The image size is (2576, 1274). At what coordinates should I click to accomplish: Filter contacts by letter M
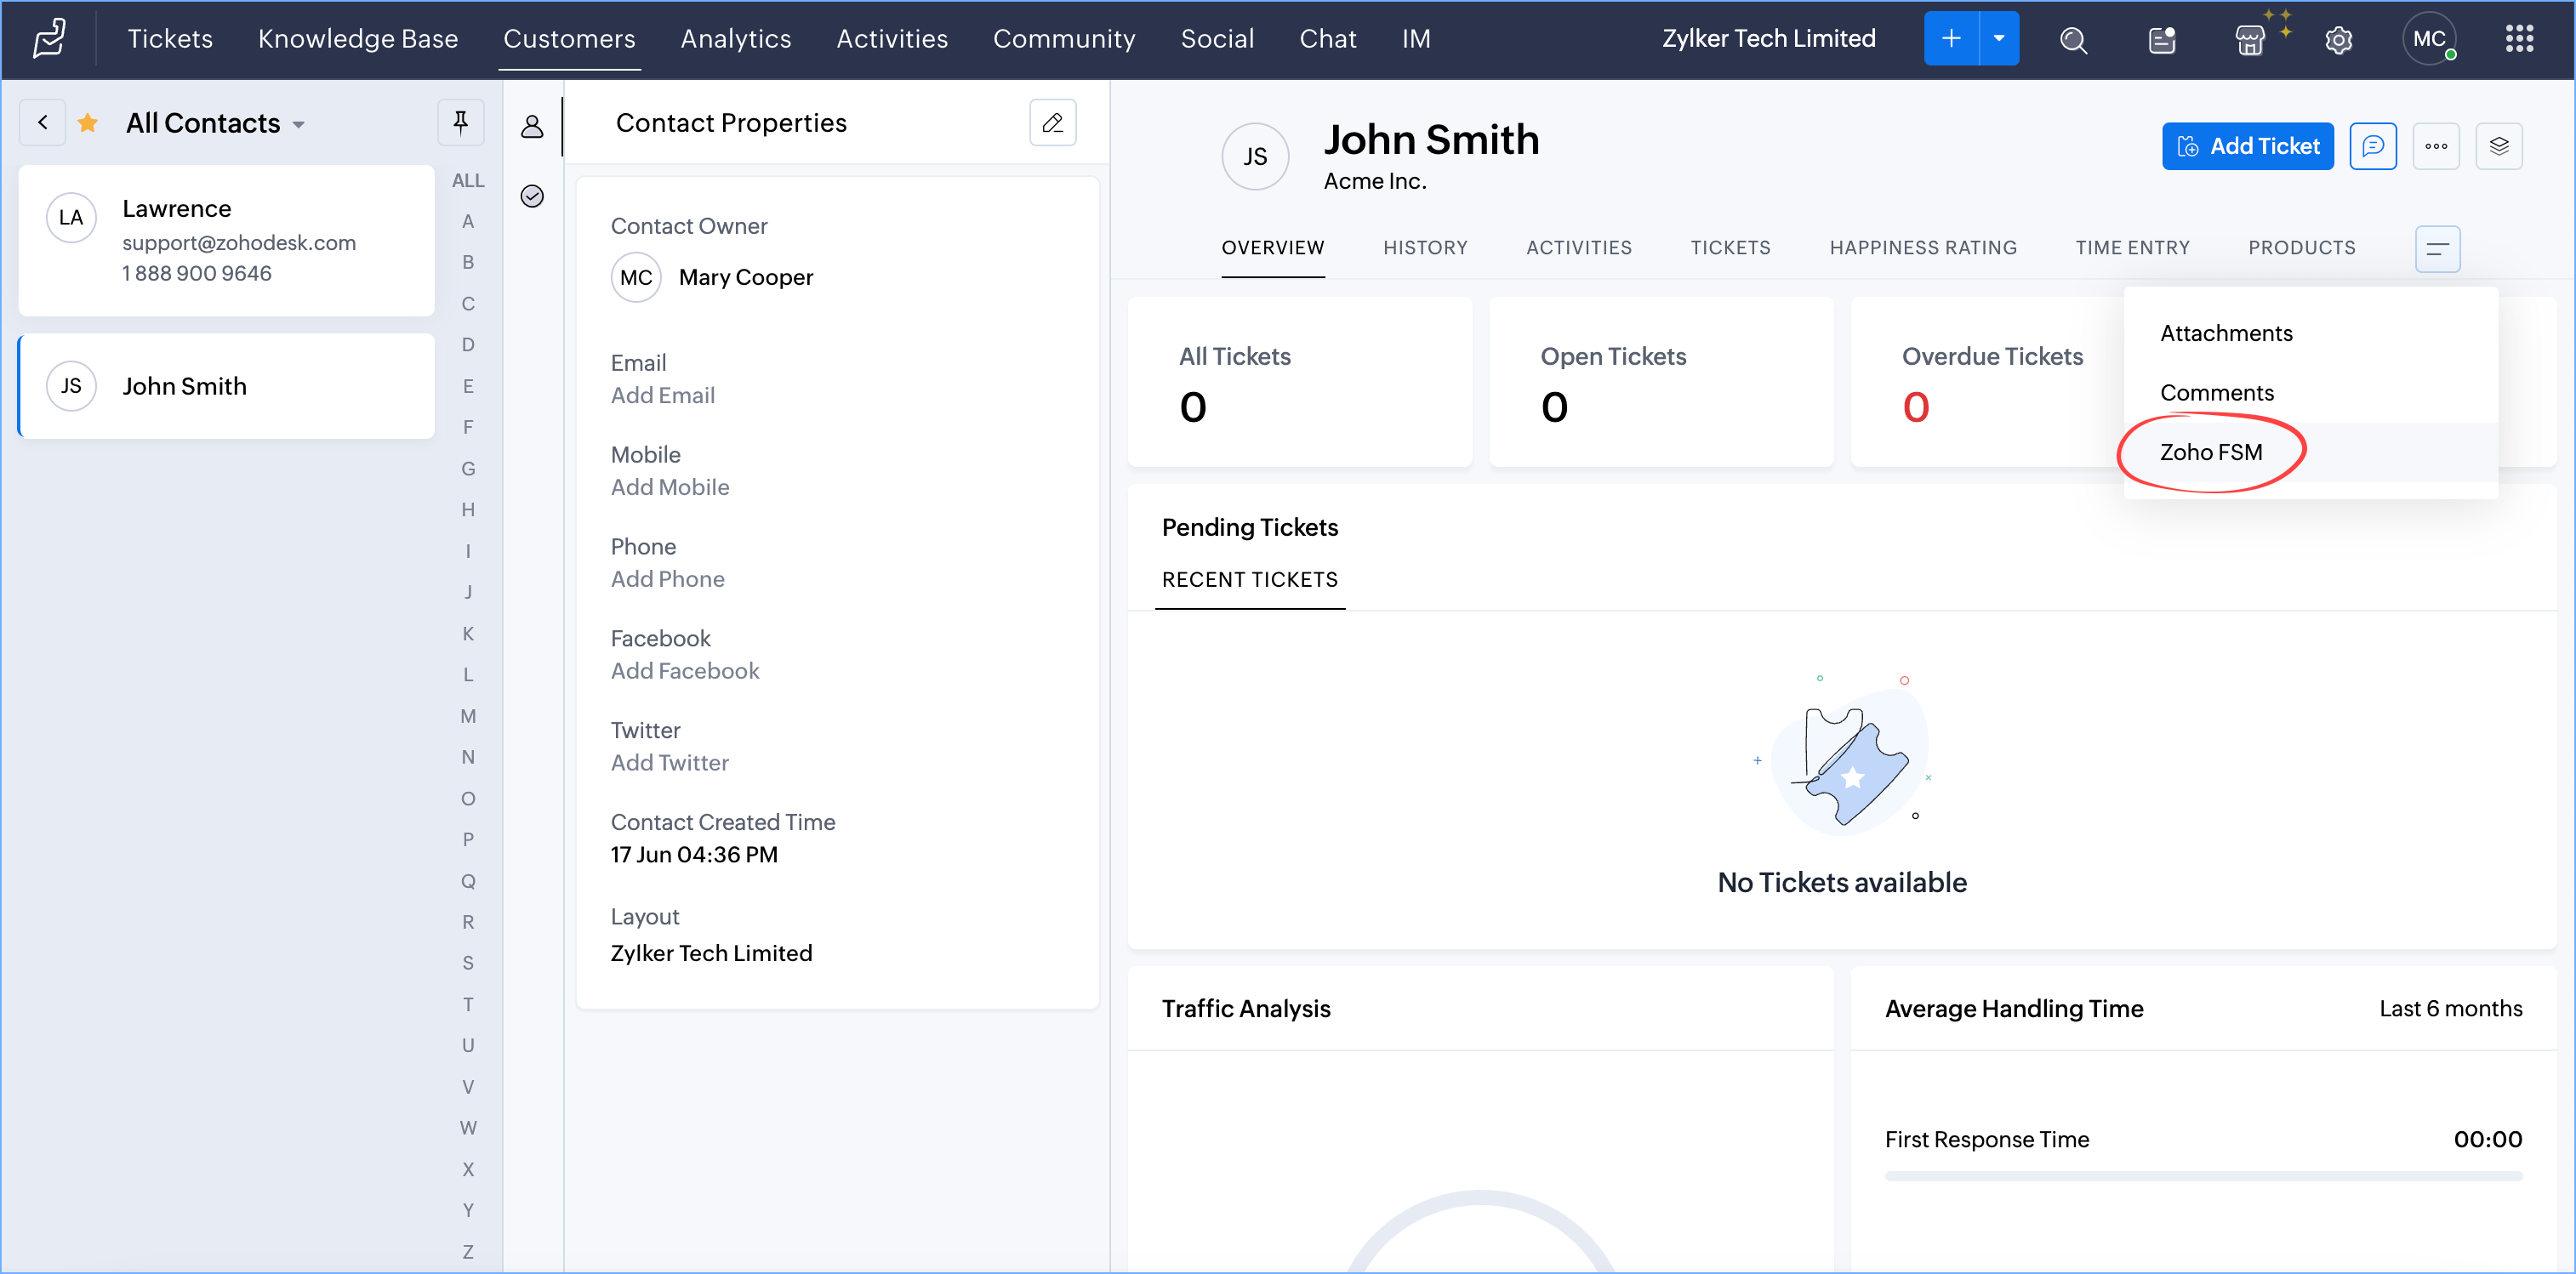click(x=468, y=716)
